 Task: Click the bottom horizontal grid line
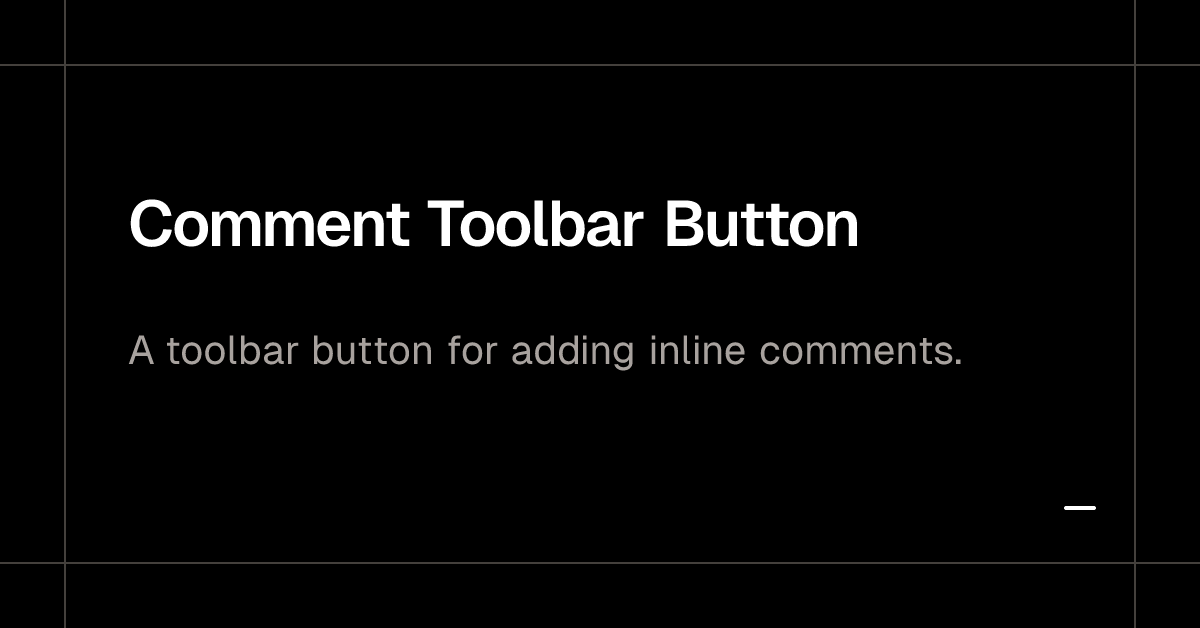[x=600, y=563]
